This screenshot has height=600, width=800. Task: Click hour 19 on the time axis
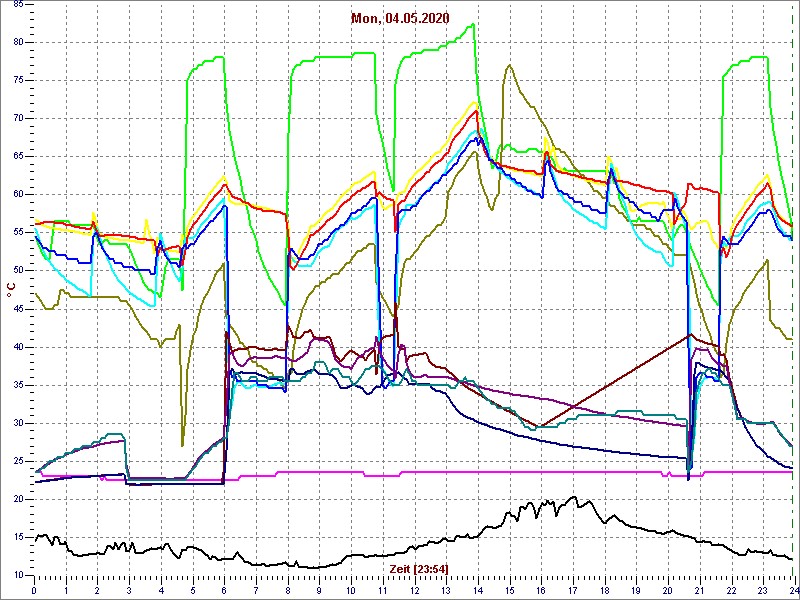[x=635, y=591]
